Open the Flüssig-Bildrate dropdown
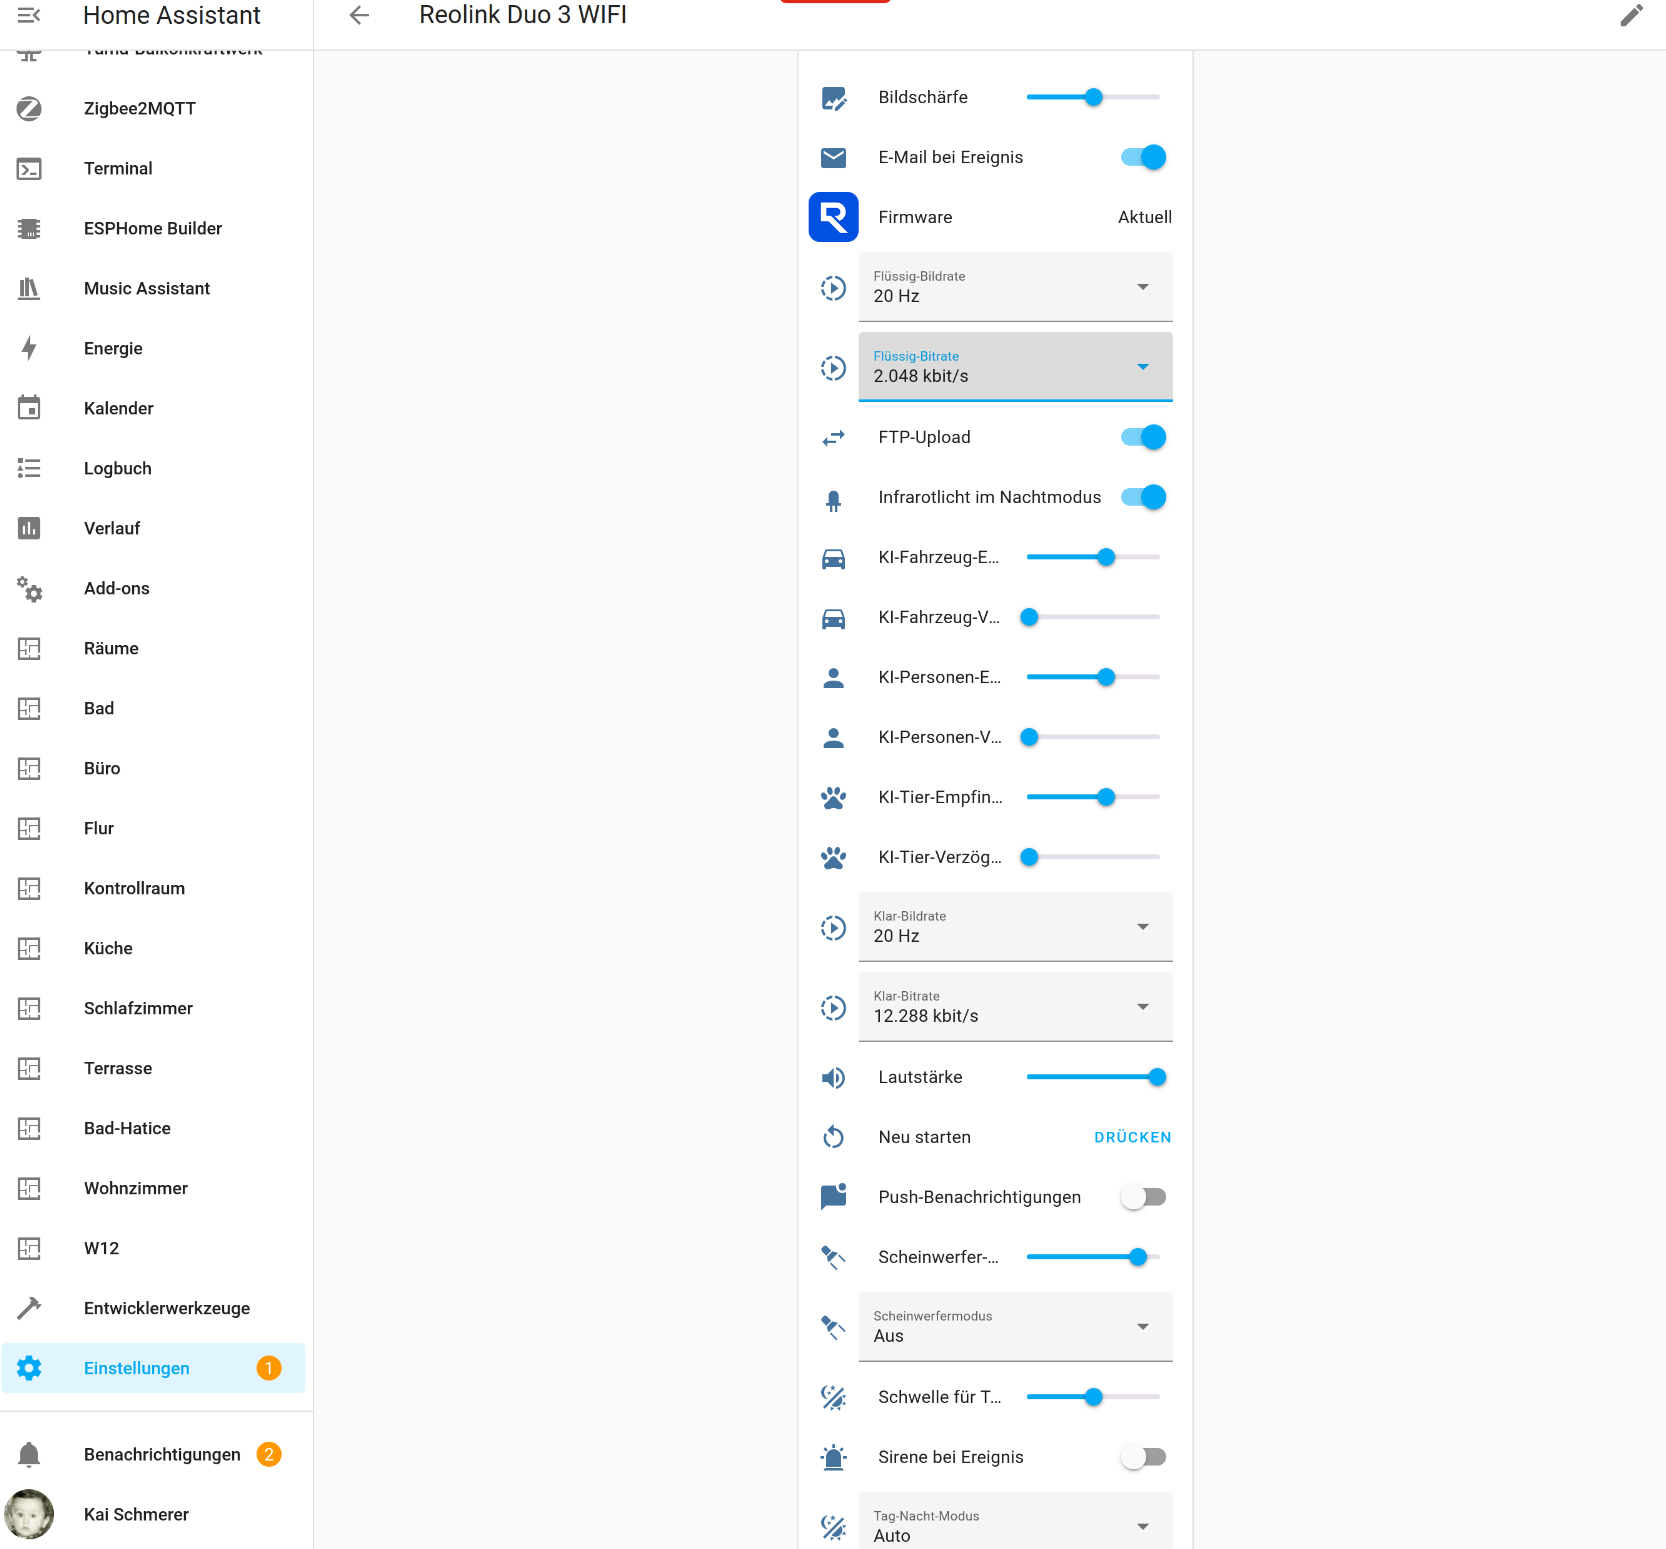The width and height of the screenshot is (1666, 1549). [x=1015, y=287]
